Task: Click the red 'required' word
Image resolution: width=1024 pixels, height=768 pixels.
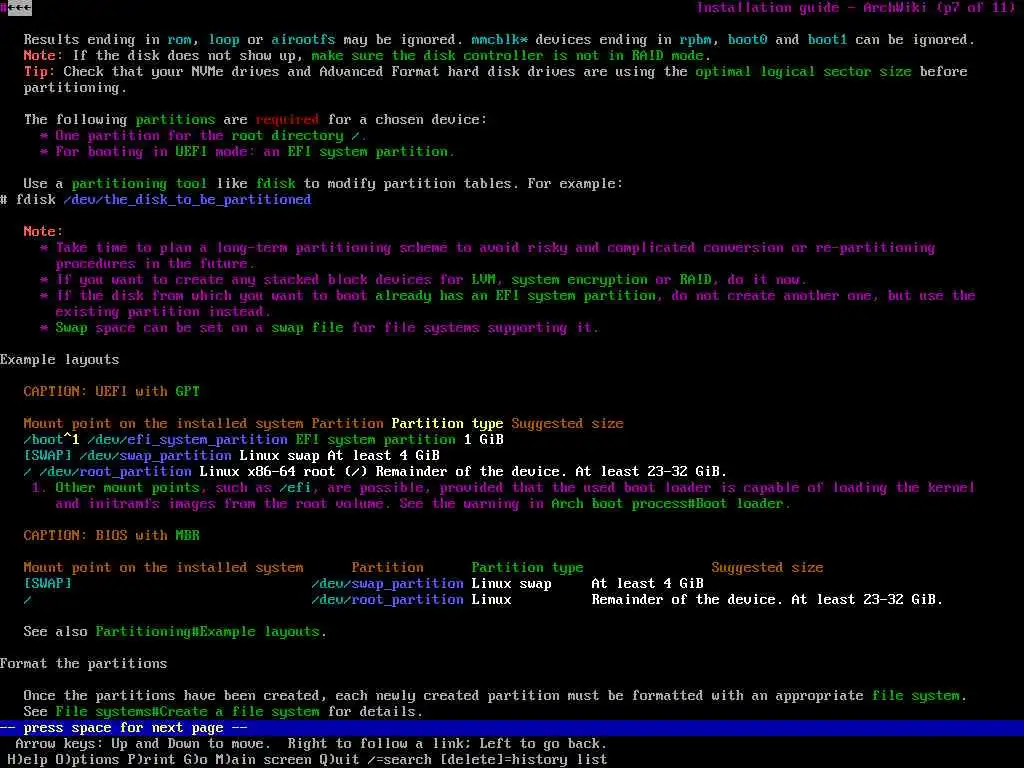Action: tap(287, 120)
